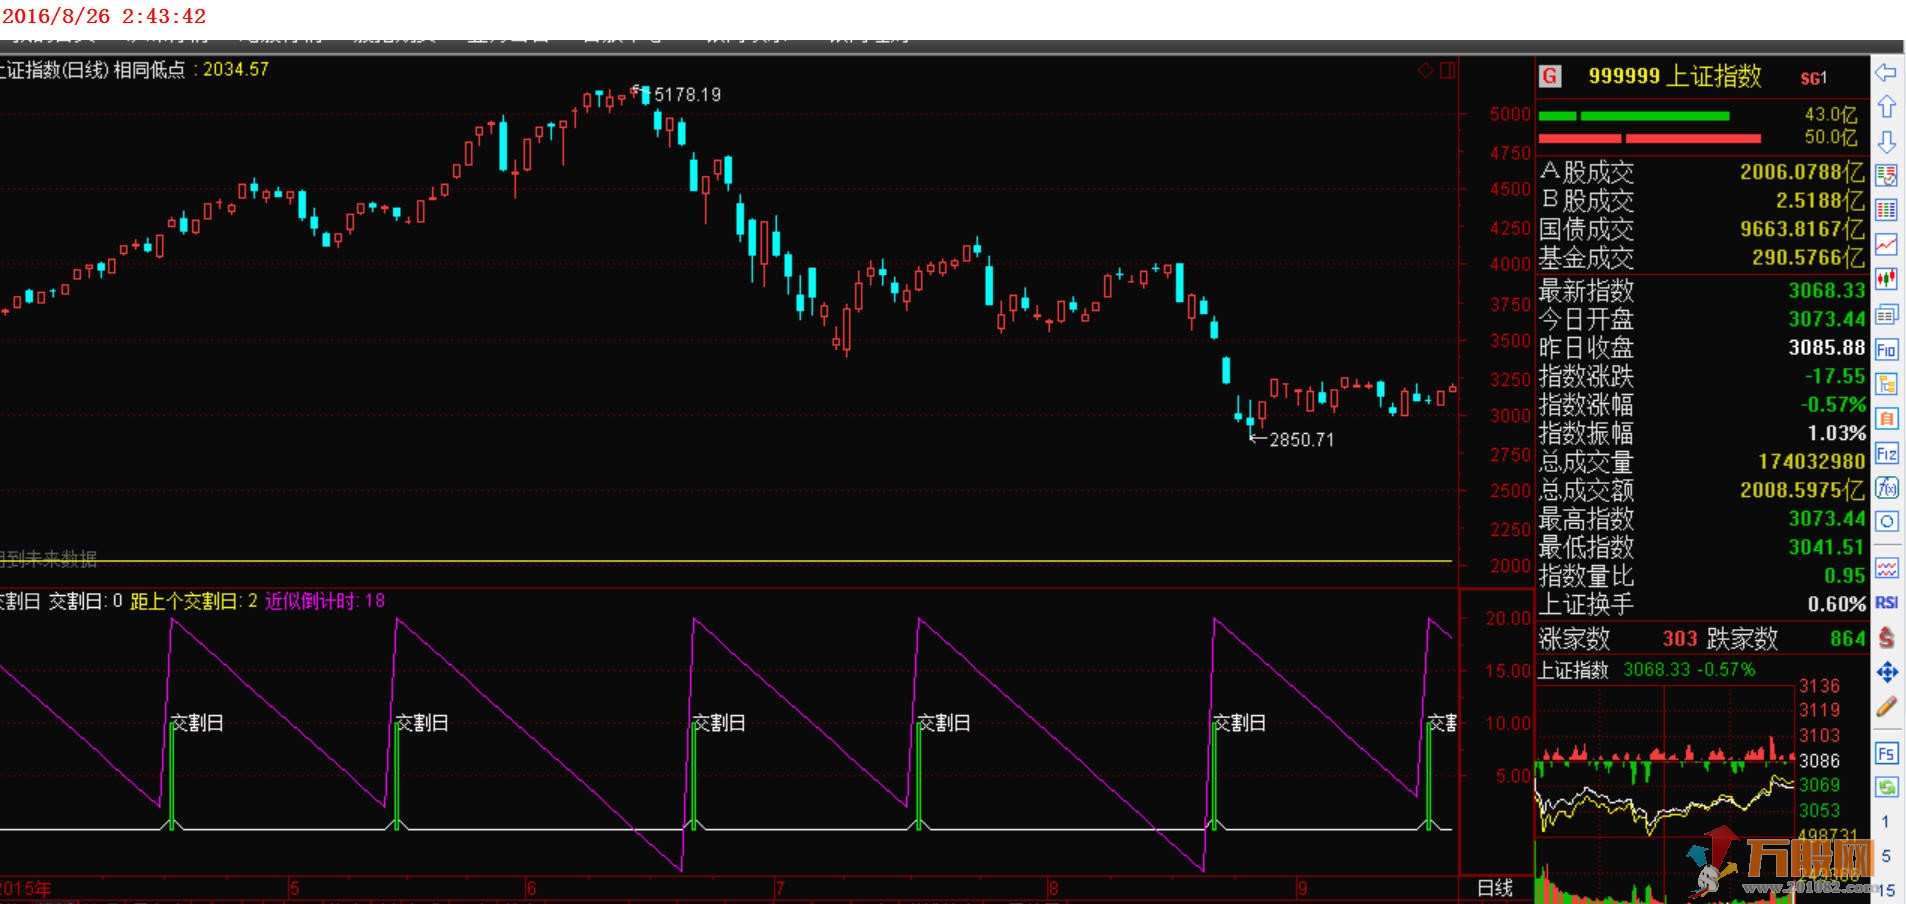The width and height of the screenshot is (1906, 904).
Task: Switch to the candlestick chart icon
Action: coord(1886,280)
